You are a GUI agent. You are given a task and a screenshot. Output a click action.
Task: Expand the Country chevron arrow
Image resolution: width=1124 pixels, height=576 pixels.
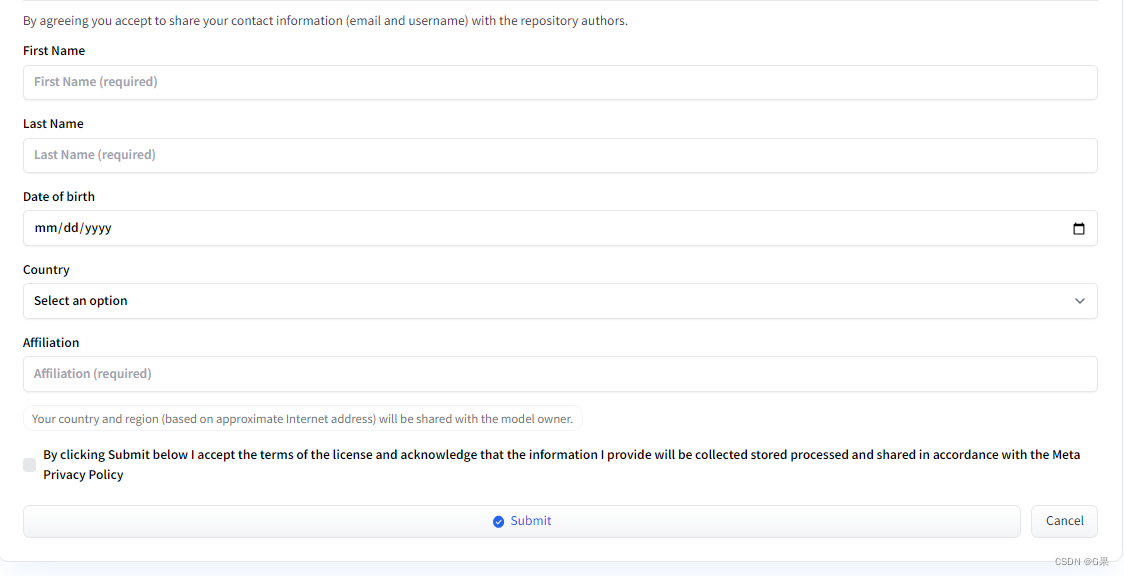[1080, 301]
